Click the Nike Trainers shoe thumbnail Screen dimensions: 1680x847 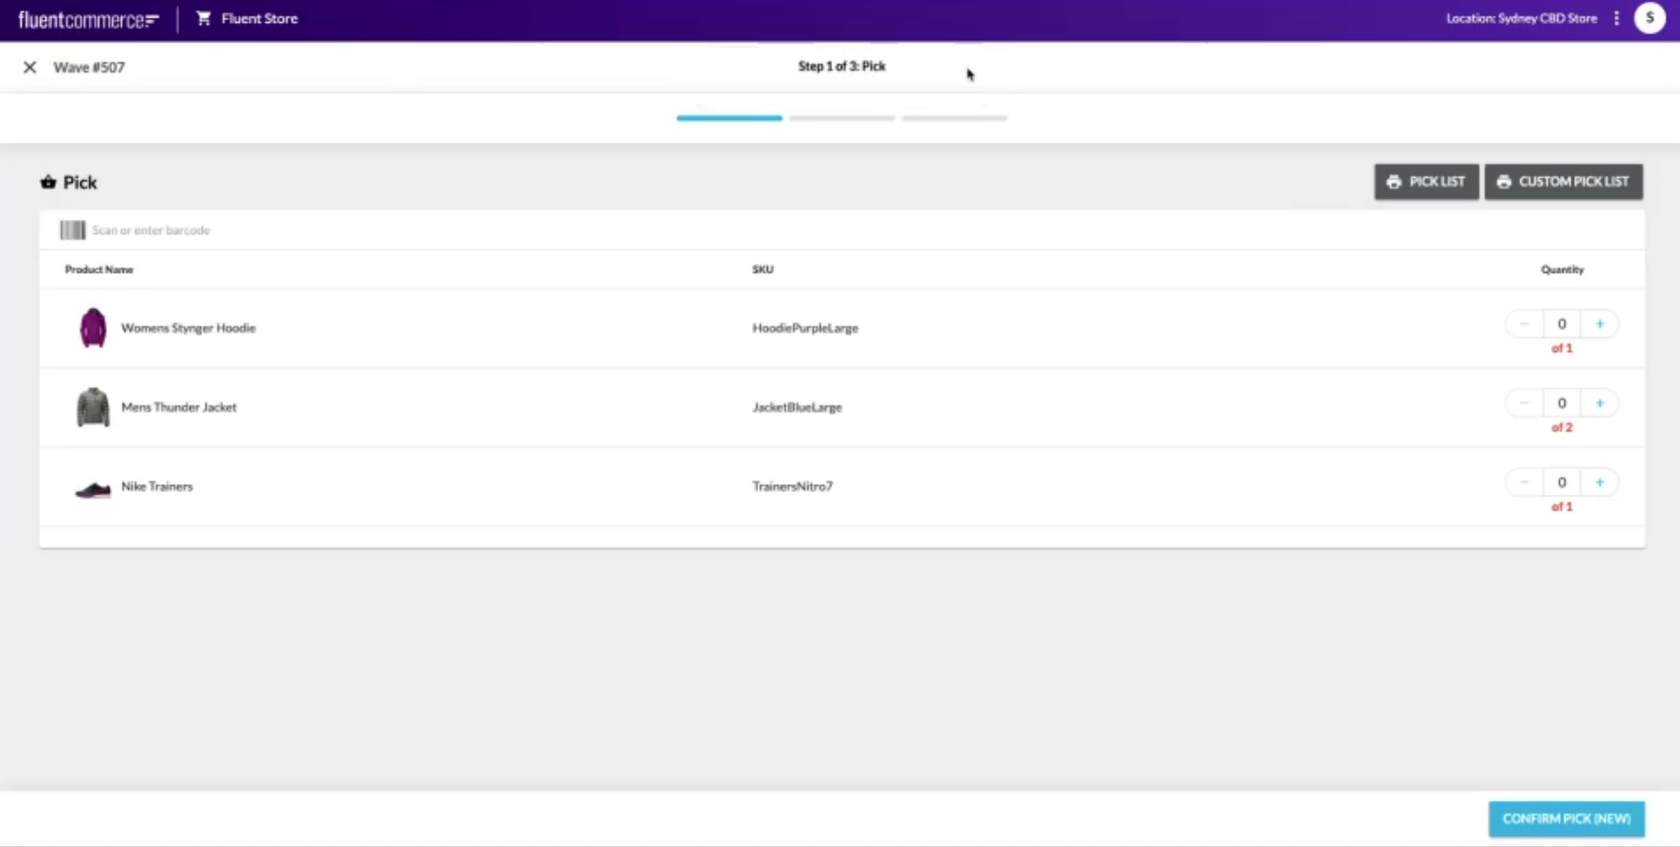(x=93, y=488)
